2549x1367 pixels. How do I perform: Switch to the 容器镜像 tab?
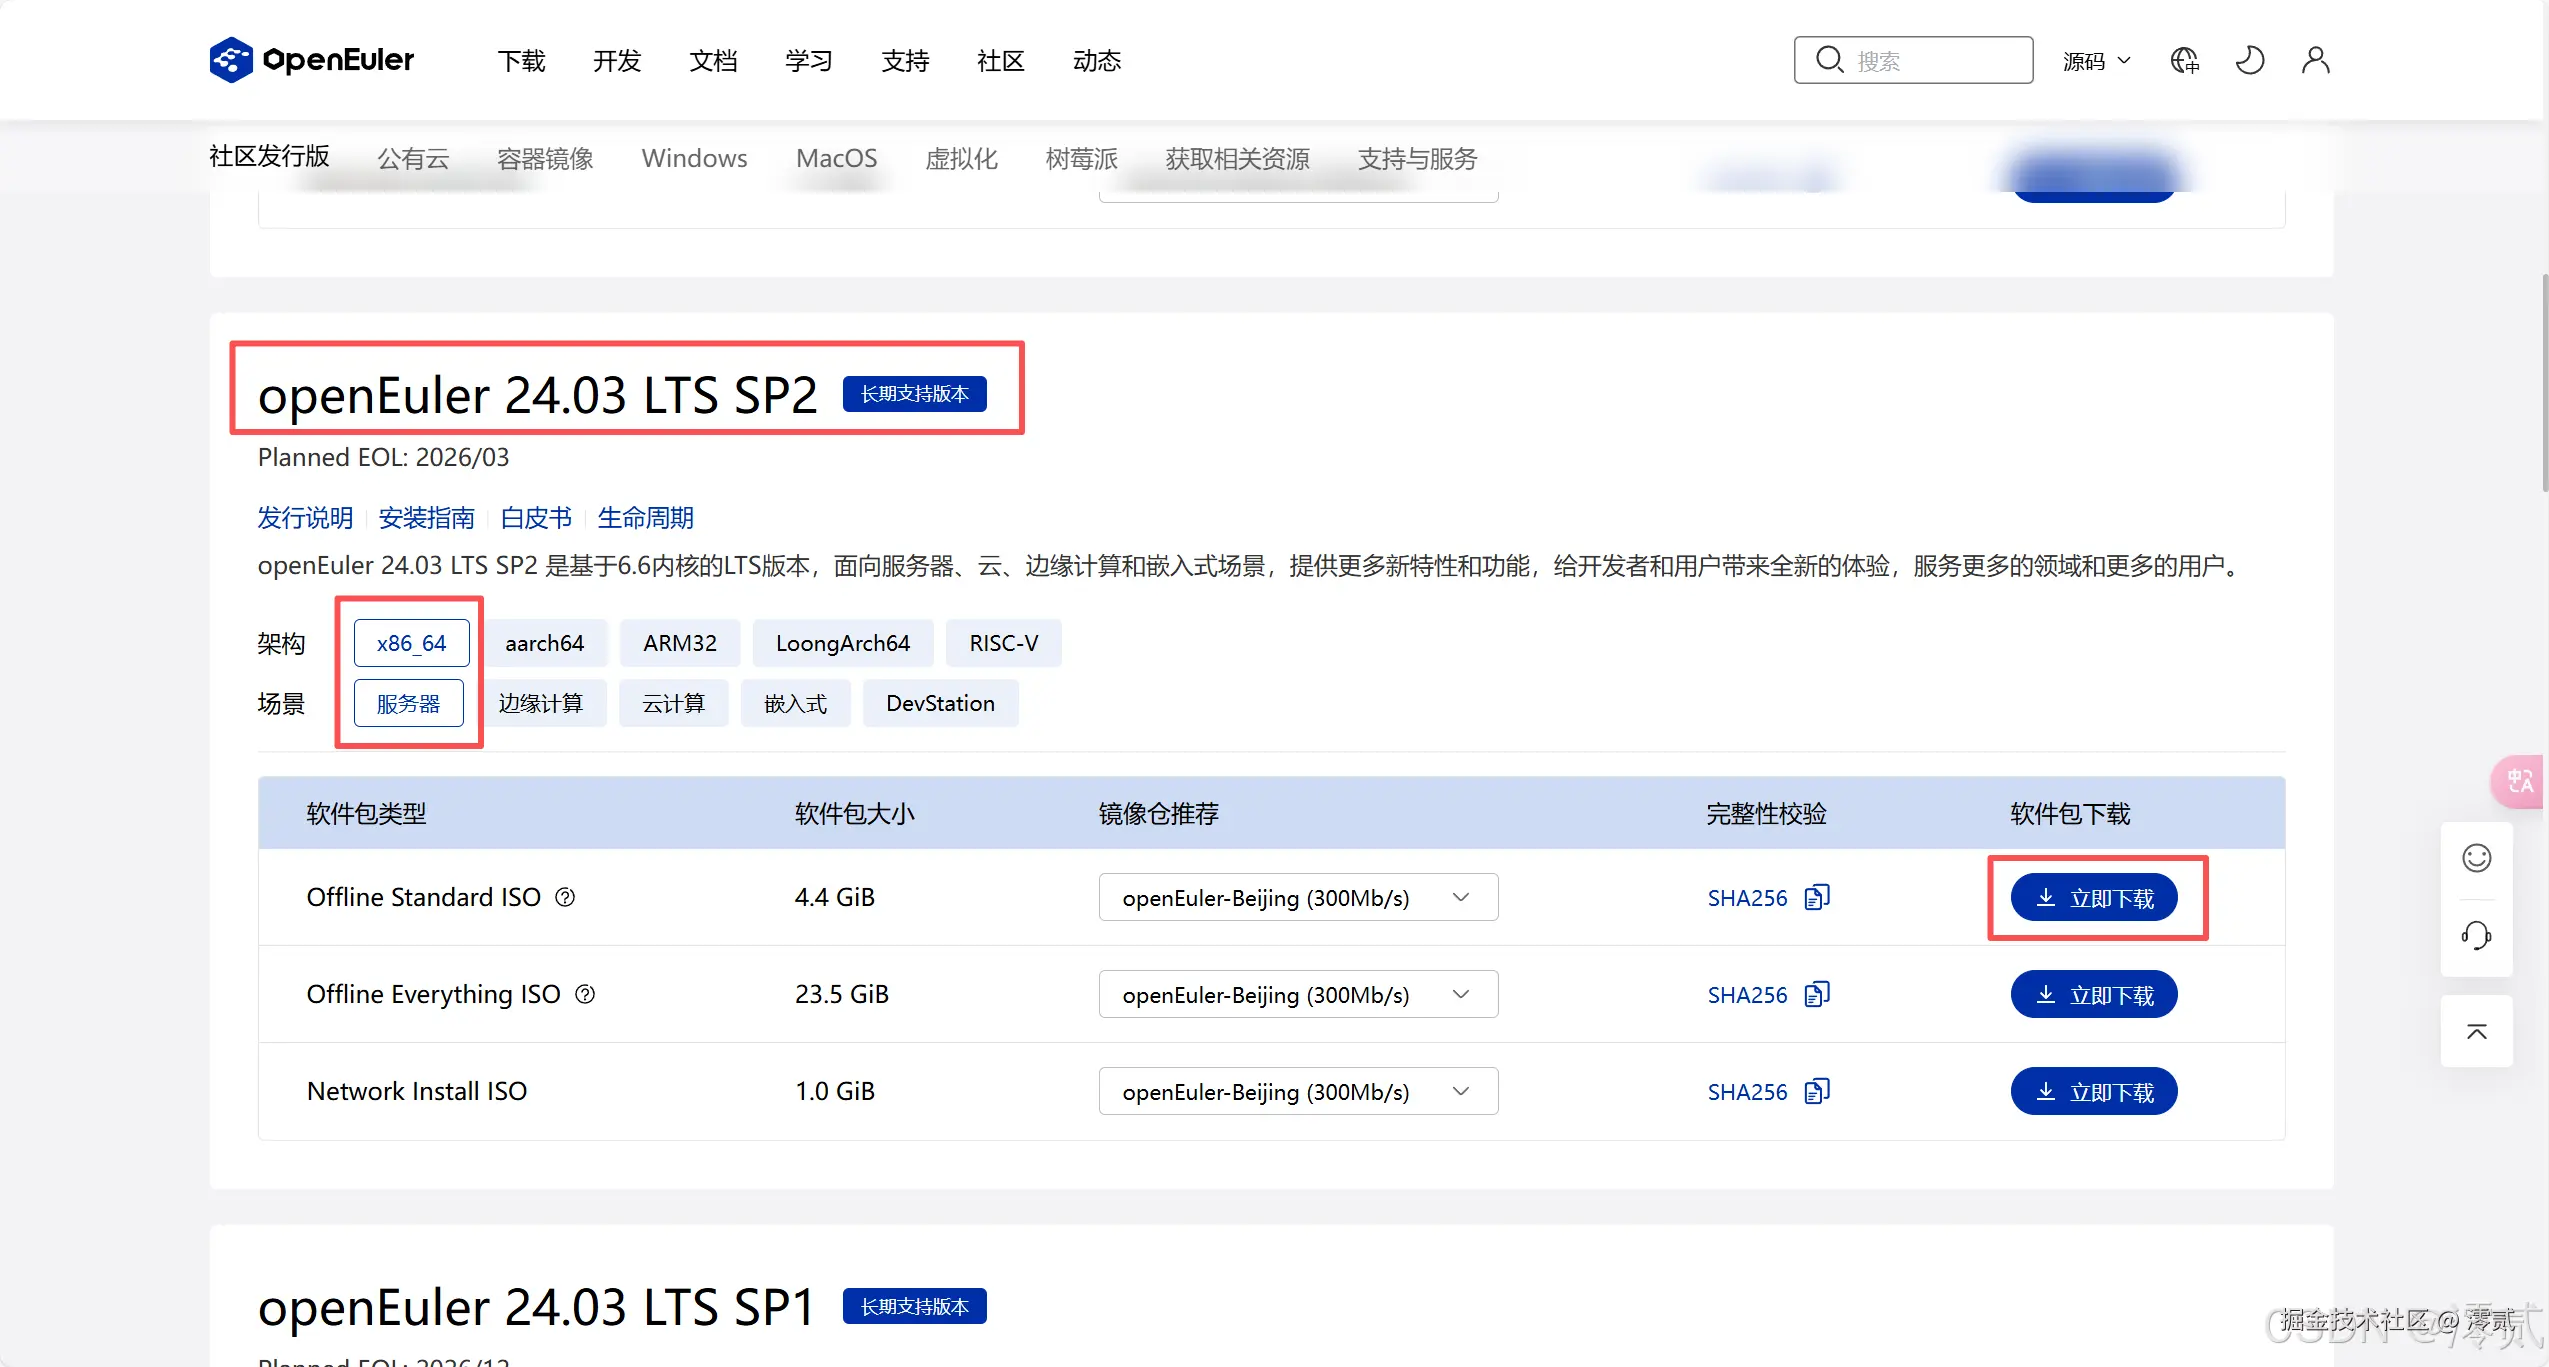tap(545, 158)
